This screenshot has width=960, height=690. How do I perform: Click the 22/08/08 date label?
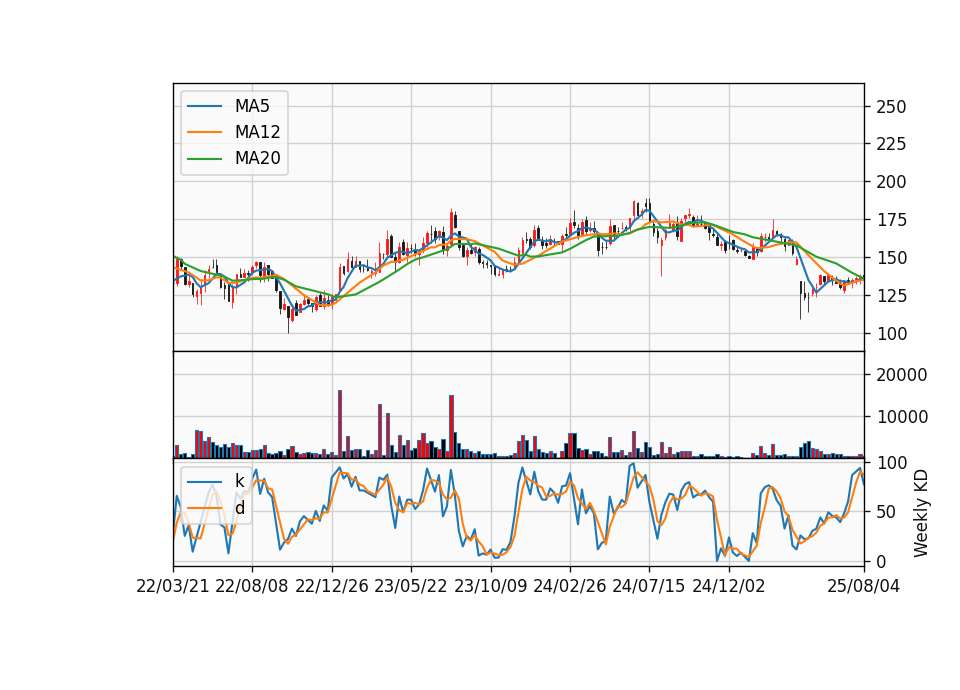252,587
